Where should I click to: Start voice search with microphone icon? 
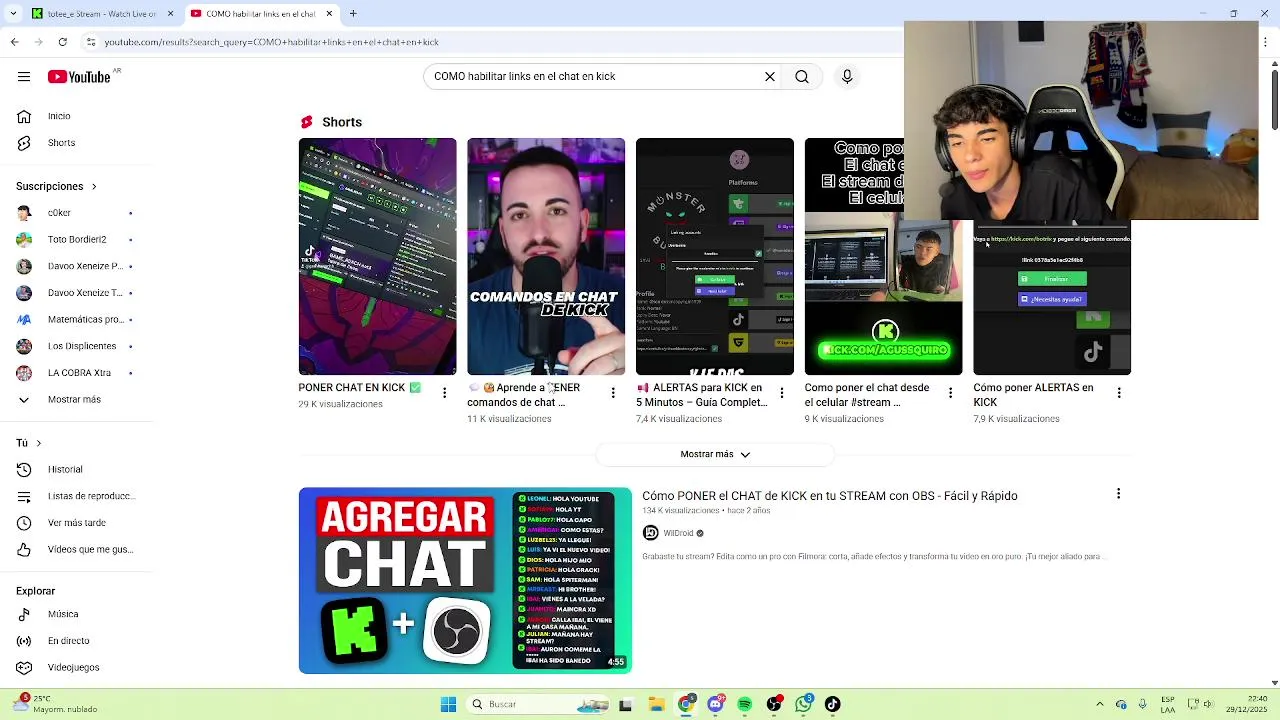pyautogui.click(x=847, y=76)
